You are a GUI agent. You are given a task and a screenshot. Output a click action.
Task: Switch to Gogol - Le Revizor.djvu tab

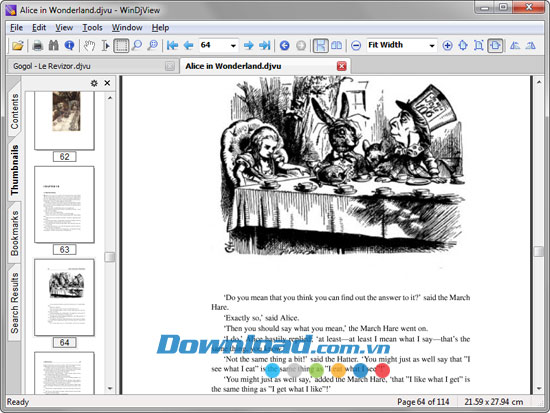pyautogui.click(x=52, y=66)
